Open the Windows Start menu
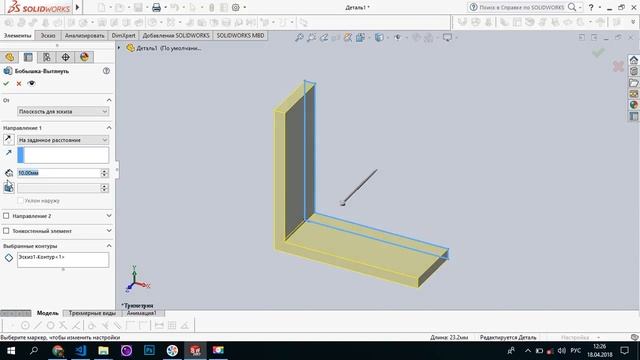 [11, 351]
